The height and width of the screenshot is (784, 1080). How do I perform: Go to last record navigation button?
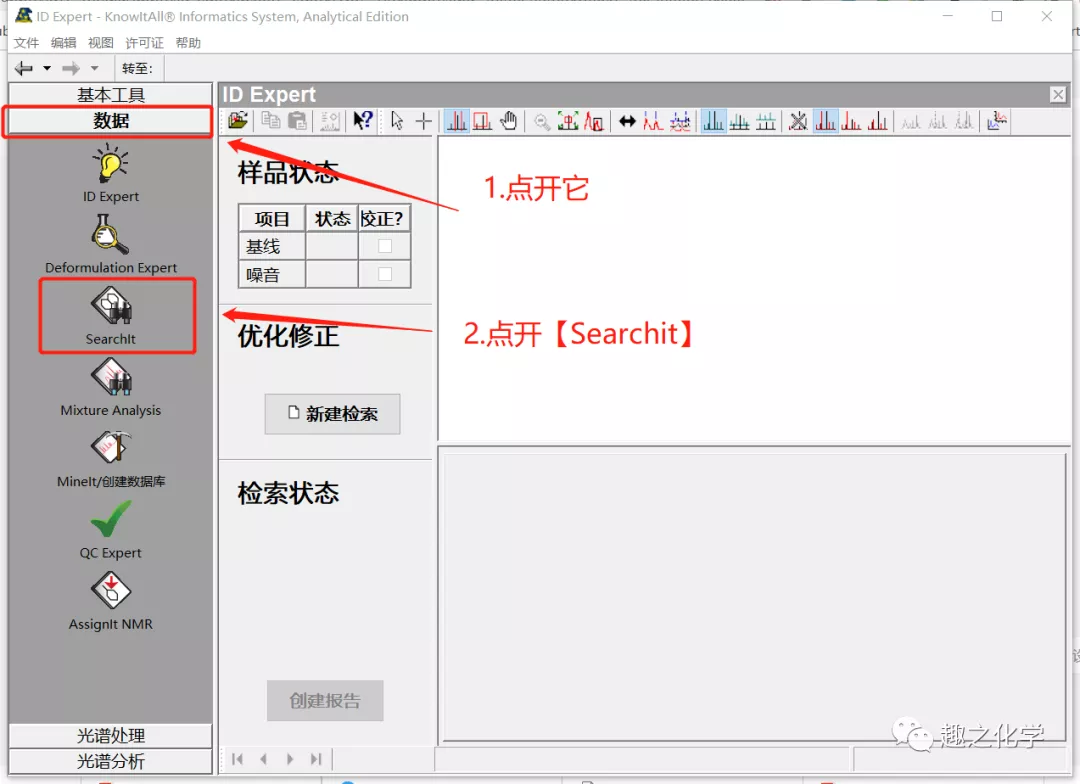[x=315, y=759]
